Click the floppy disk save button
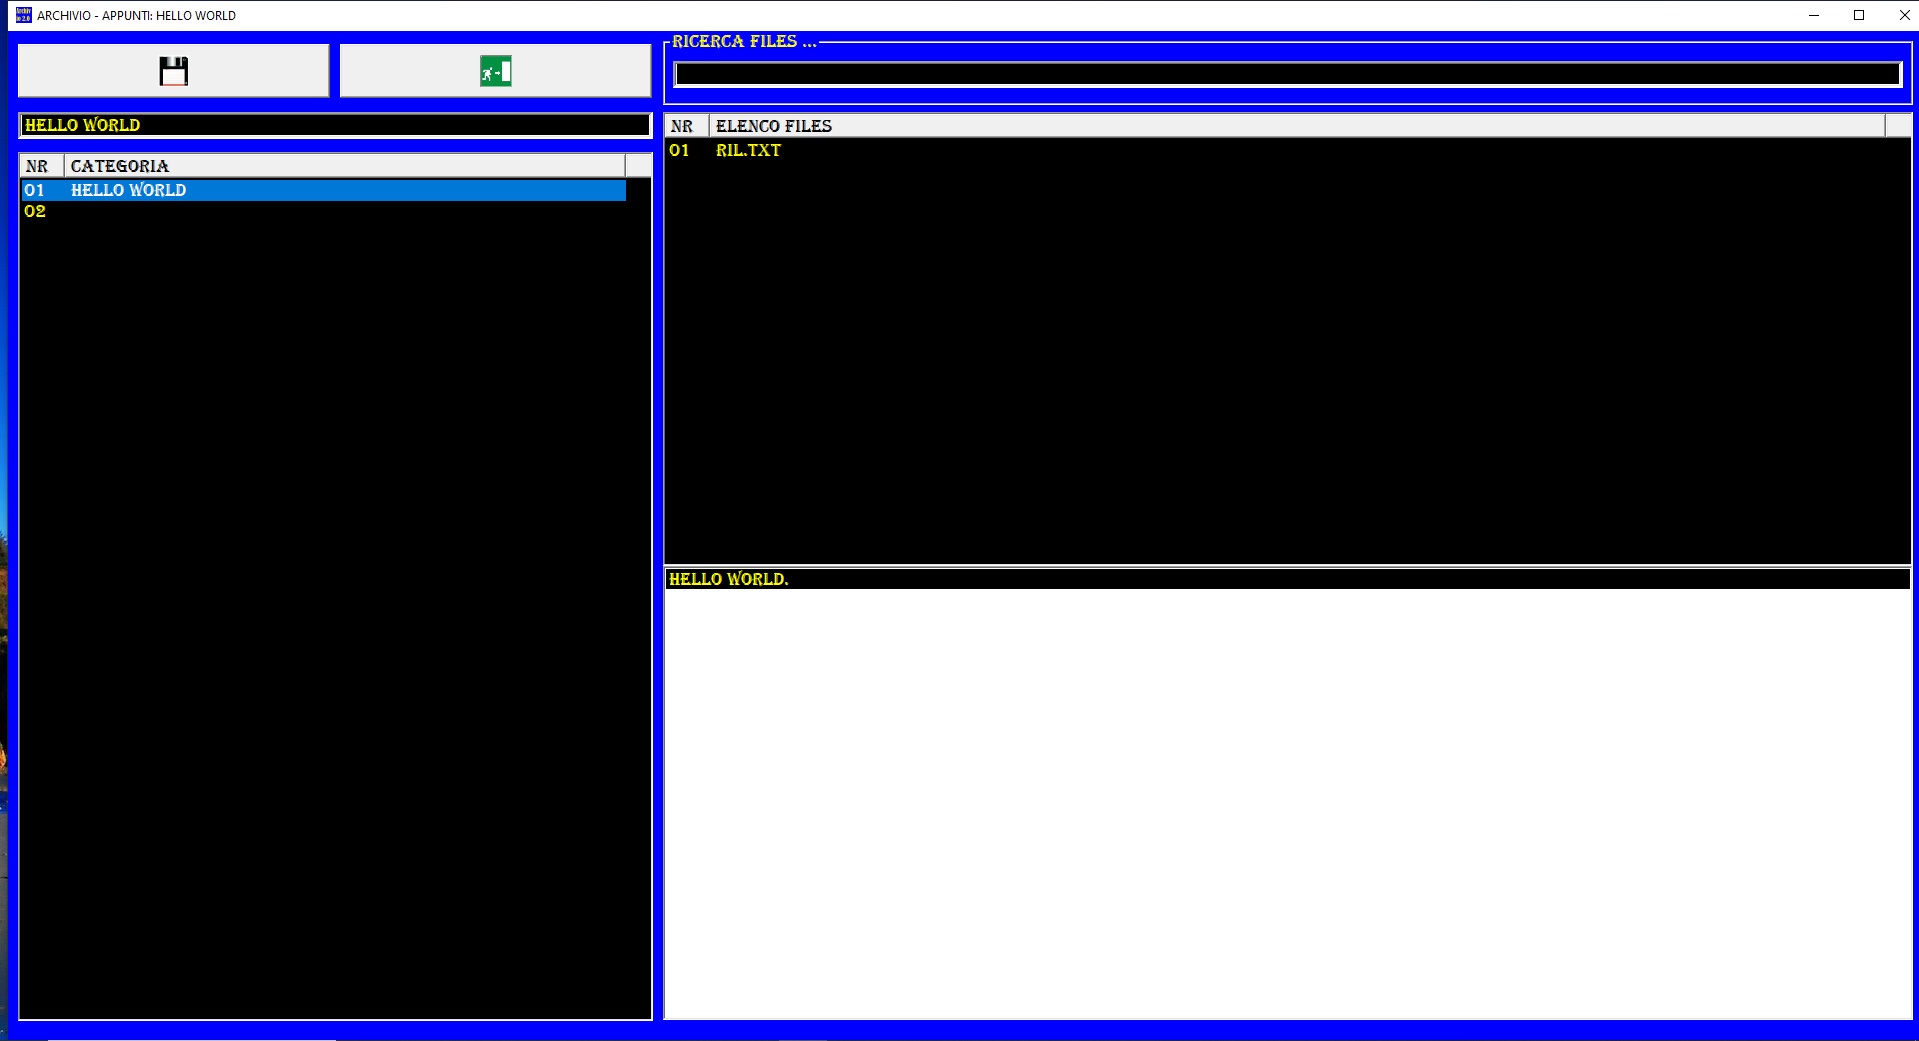The height and width of the screenshot is (1041, 1919). coord(173,71)
